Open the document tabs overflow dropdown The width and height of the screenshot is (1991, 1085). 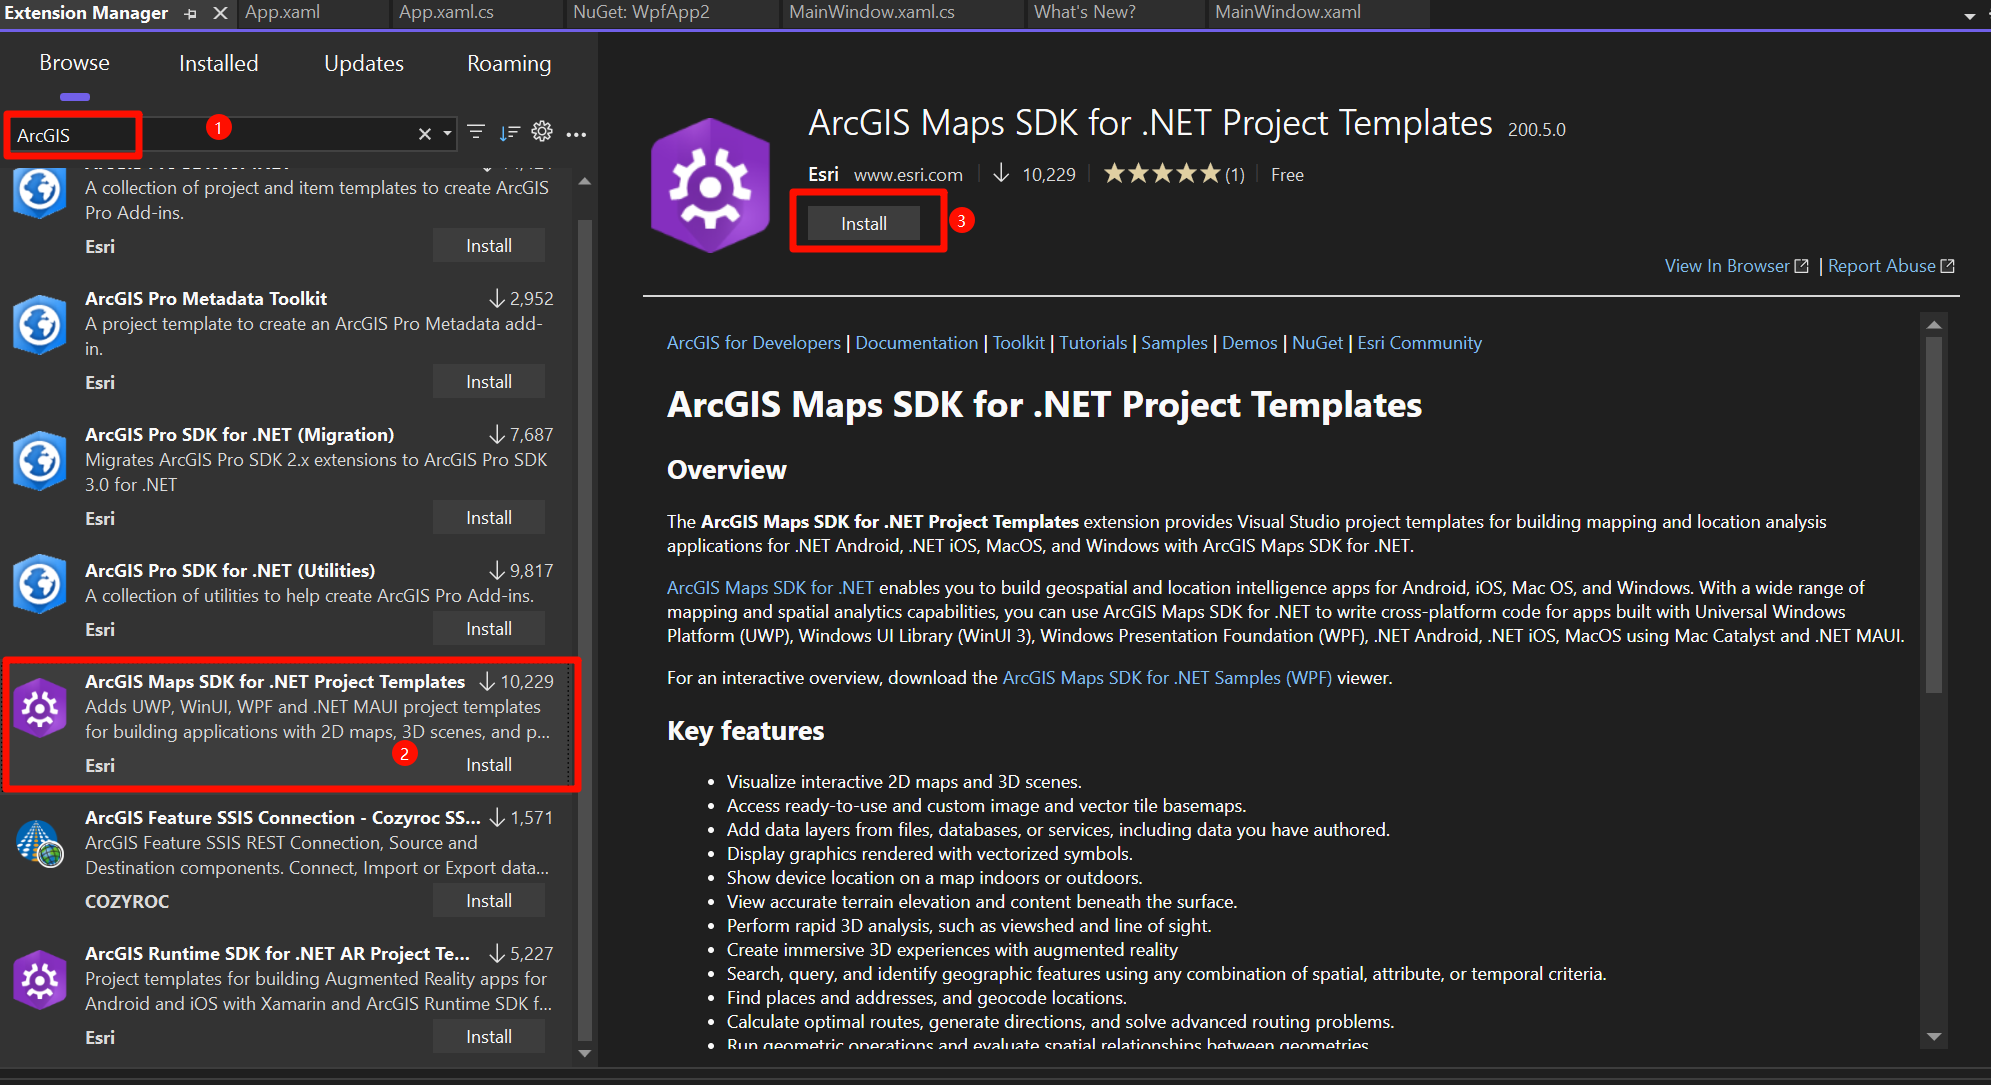point(1969,16)
